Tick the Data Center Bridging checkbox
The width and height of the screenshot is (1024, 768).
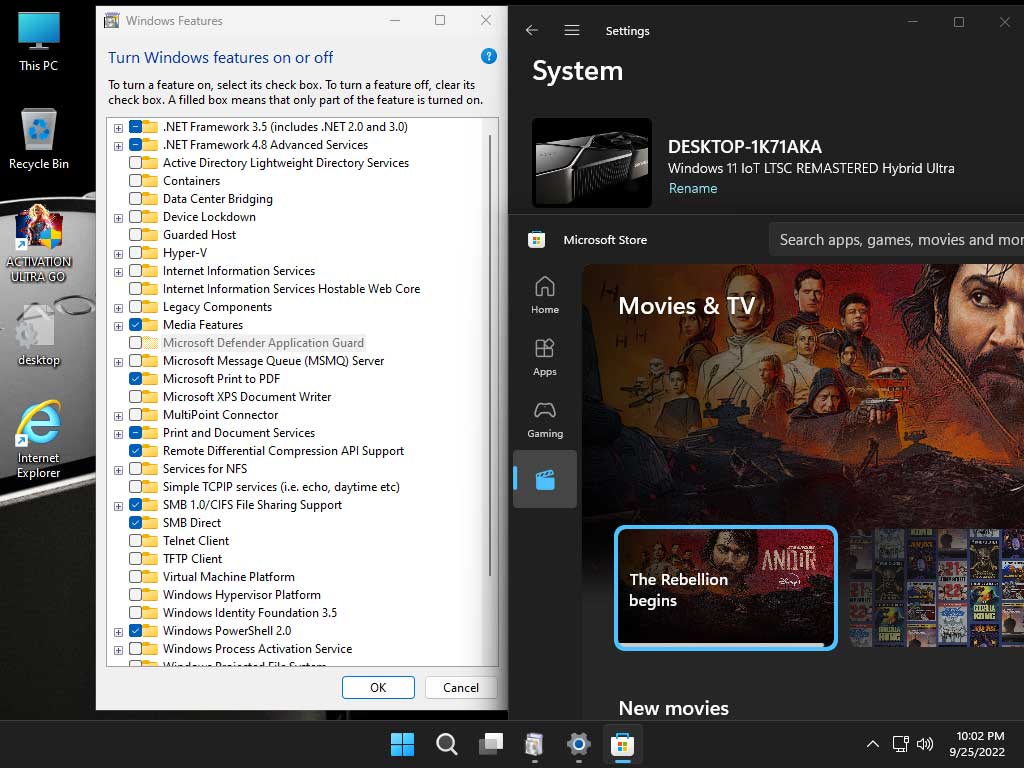135,199
